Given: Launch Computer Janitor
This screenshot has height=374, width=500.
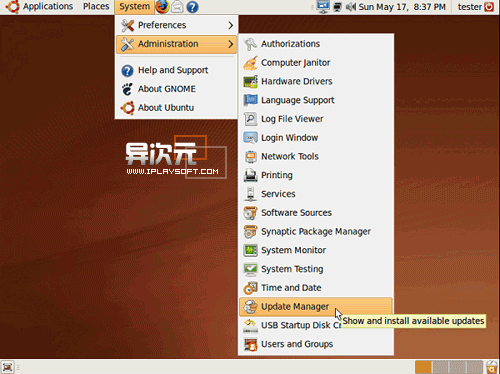Looking at the screenshot, I should tap(316, 63).
